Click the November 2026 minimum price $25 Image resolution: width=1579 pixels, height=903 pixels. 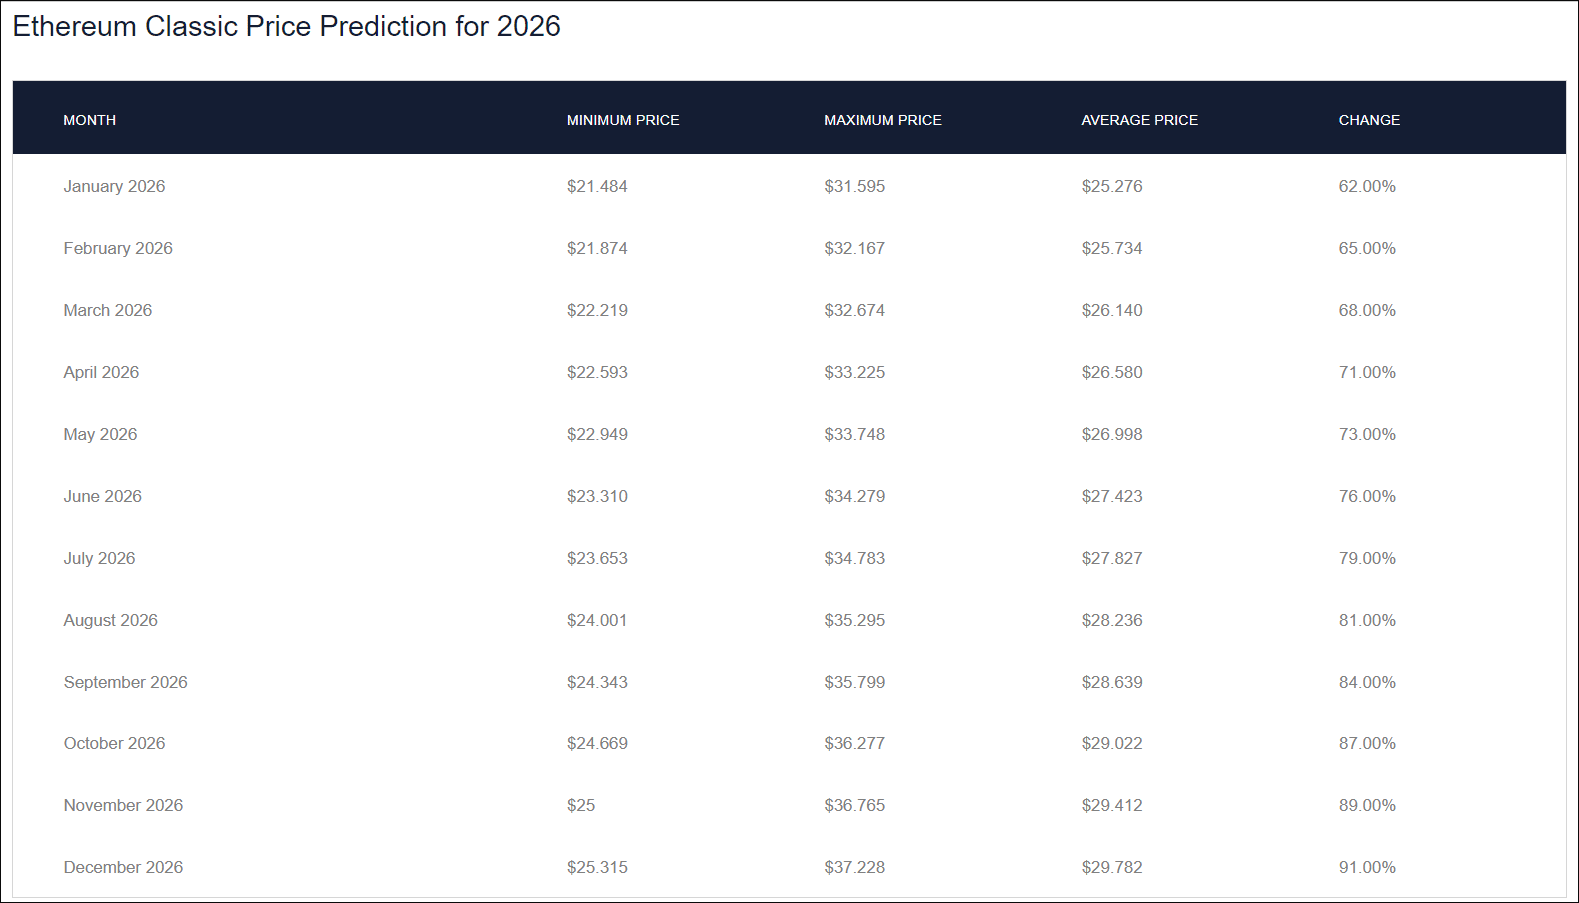pos(581,805)
